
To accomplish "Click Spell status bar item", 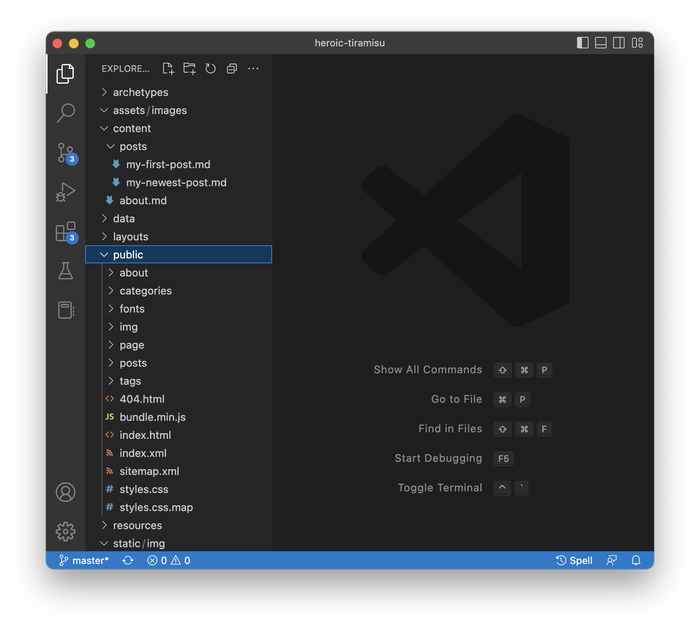I will click(x=574, y=560).
